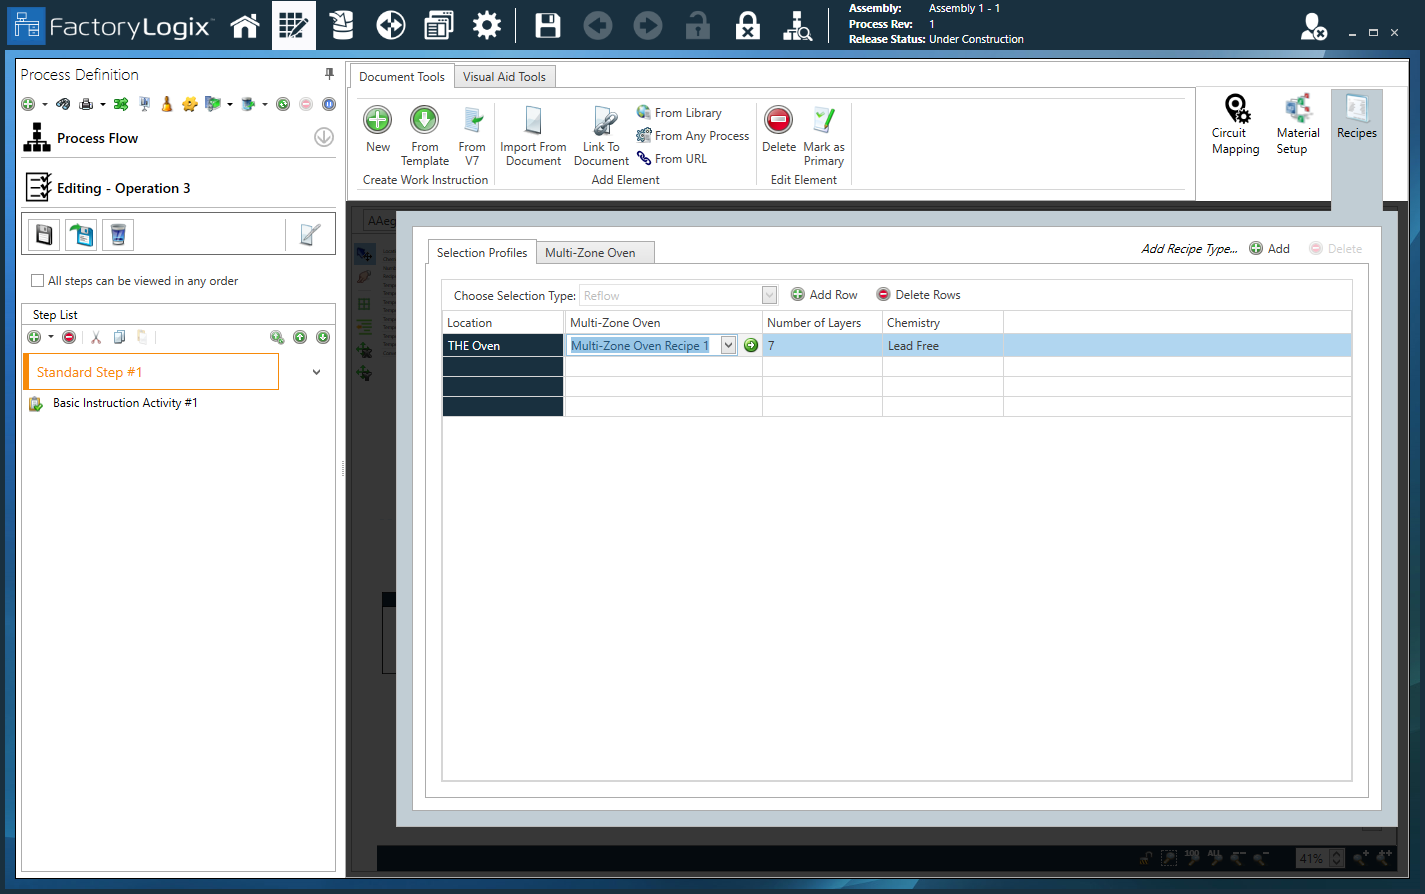Image resolution: width=1425 pixels, height=894 pixels.
Task: Click the trash icon in Editing panel
Action: (117, 235)
